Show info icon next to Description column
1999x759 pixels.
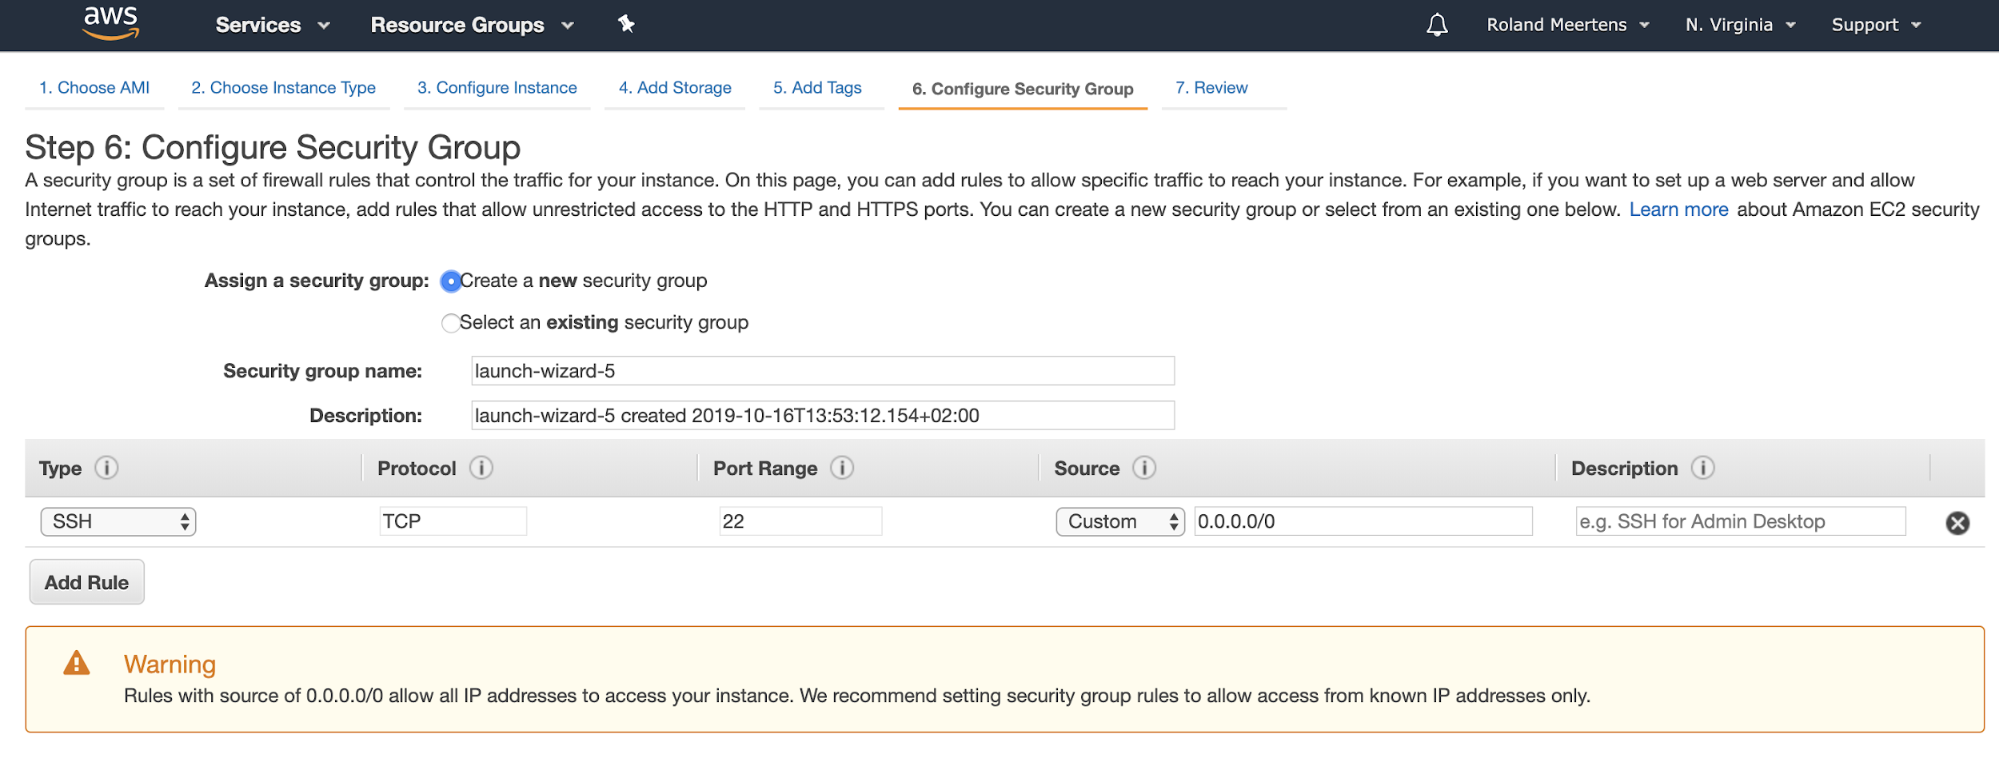(1702, 468)
